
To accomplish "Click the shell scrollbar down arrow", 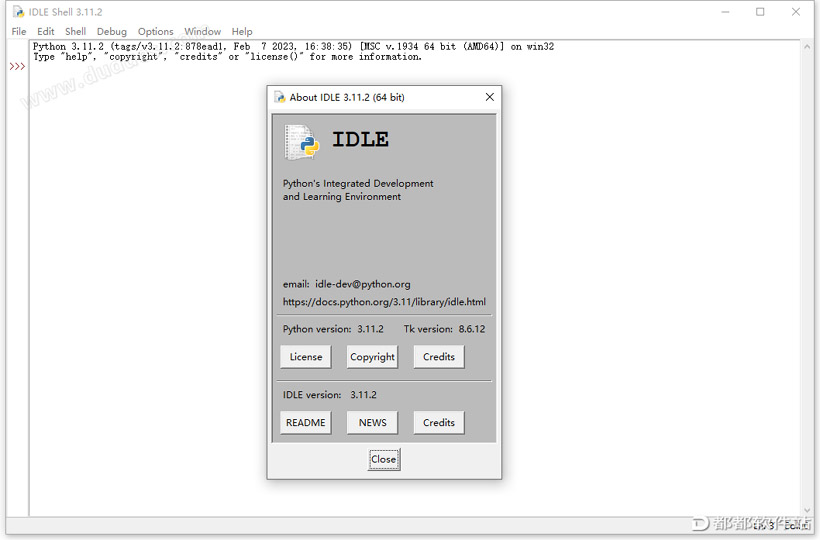I will pos(807,510).
